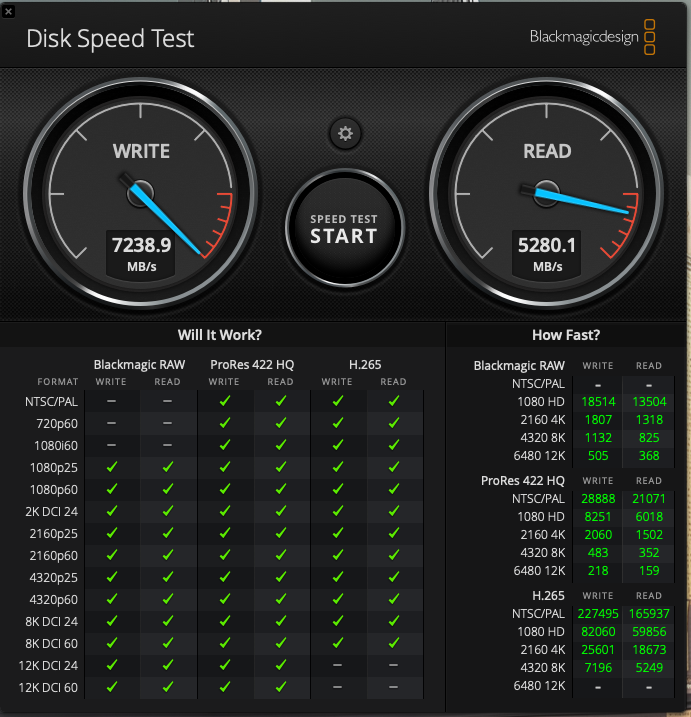The height and width of the screenshot is (717, 691).
Task: Click the H.265 NTSC/PAL write value 227495
Action: [598, 614]
